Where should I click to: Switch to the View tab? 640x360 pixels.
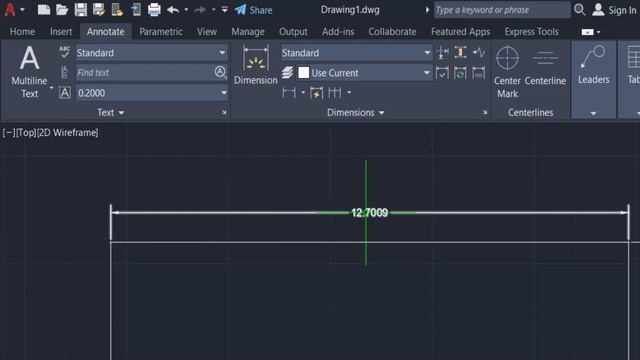pyautogui.click(x=207, y=31)
